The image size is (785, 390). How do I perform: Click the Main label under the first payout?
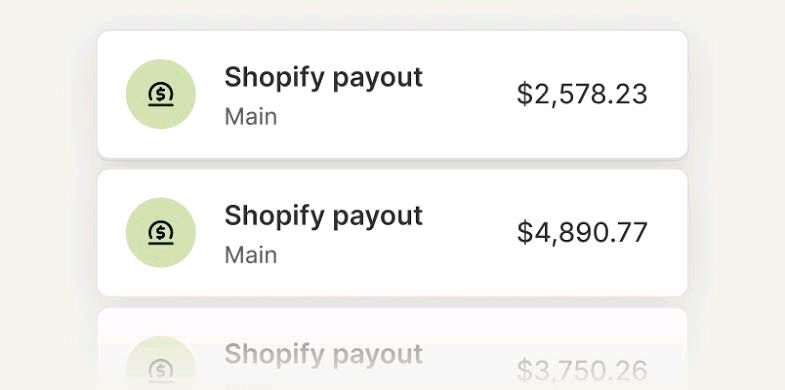pyautogui.click(x=250, y=117)
